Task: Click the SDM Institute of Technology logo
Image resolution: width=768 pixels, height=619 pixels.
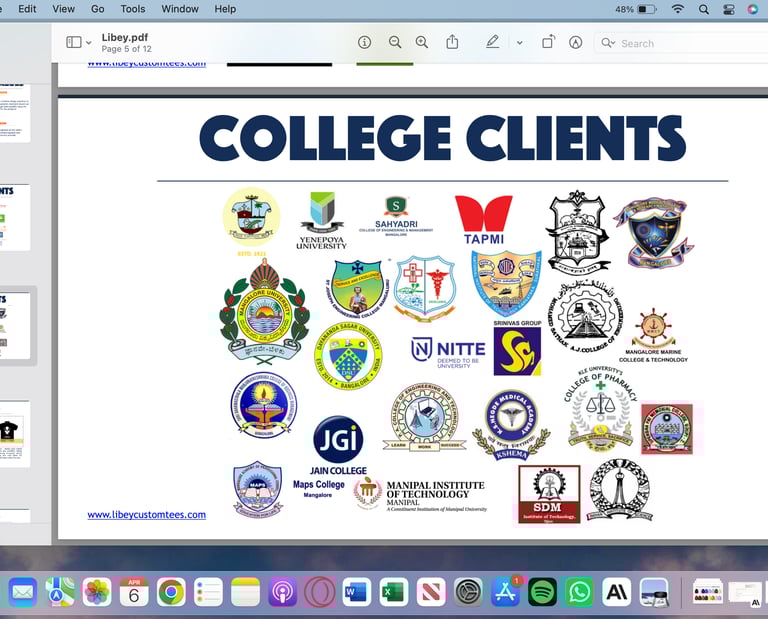Action: click(x=549, y=494)
